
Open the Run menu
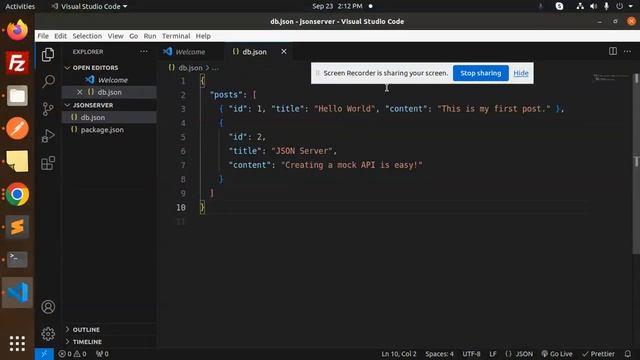[x=150, y=36]
